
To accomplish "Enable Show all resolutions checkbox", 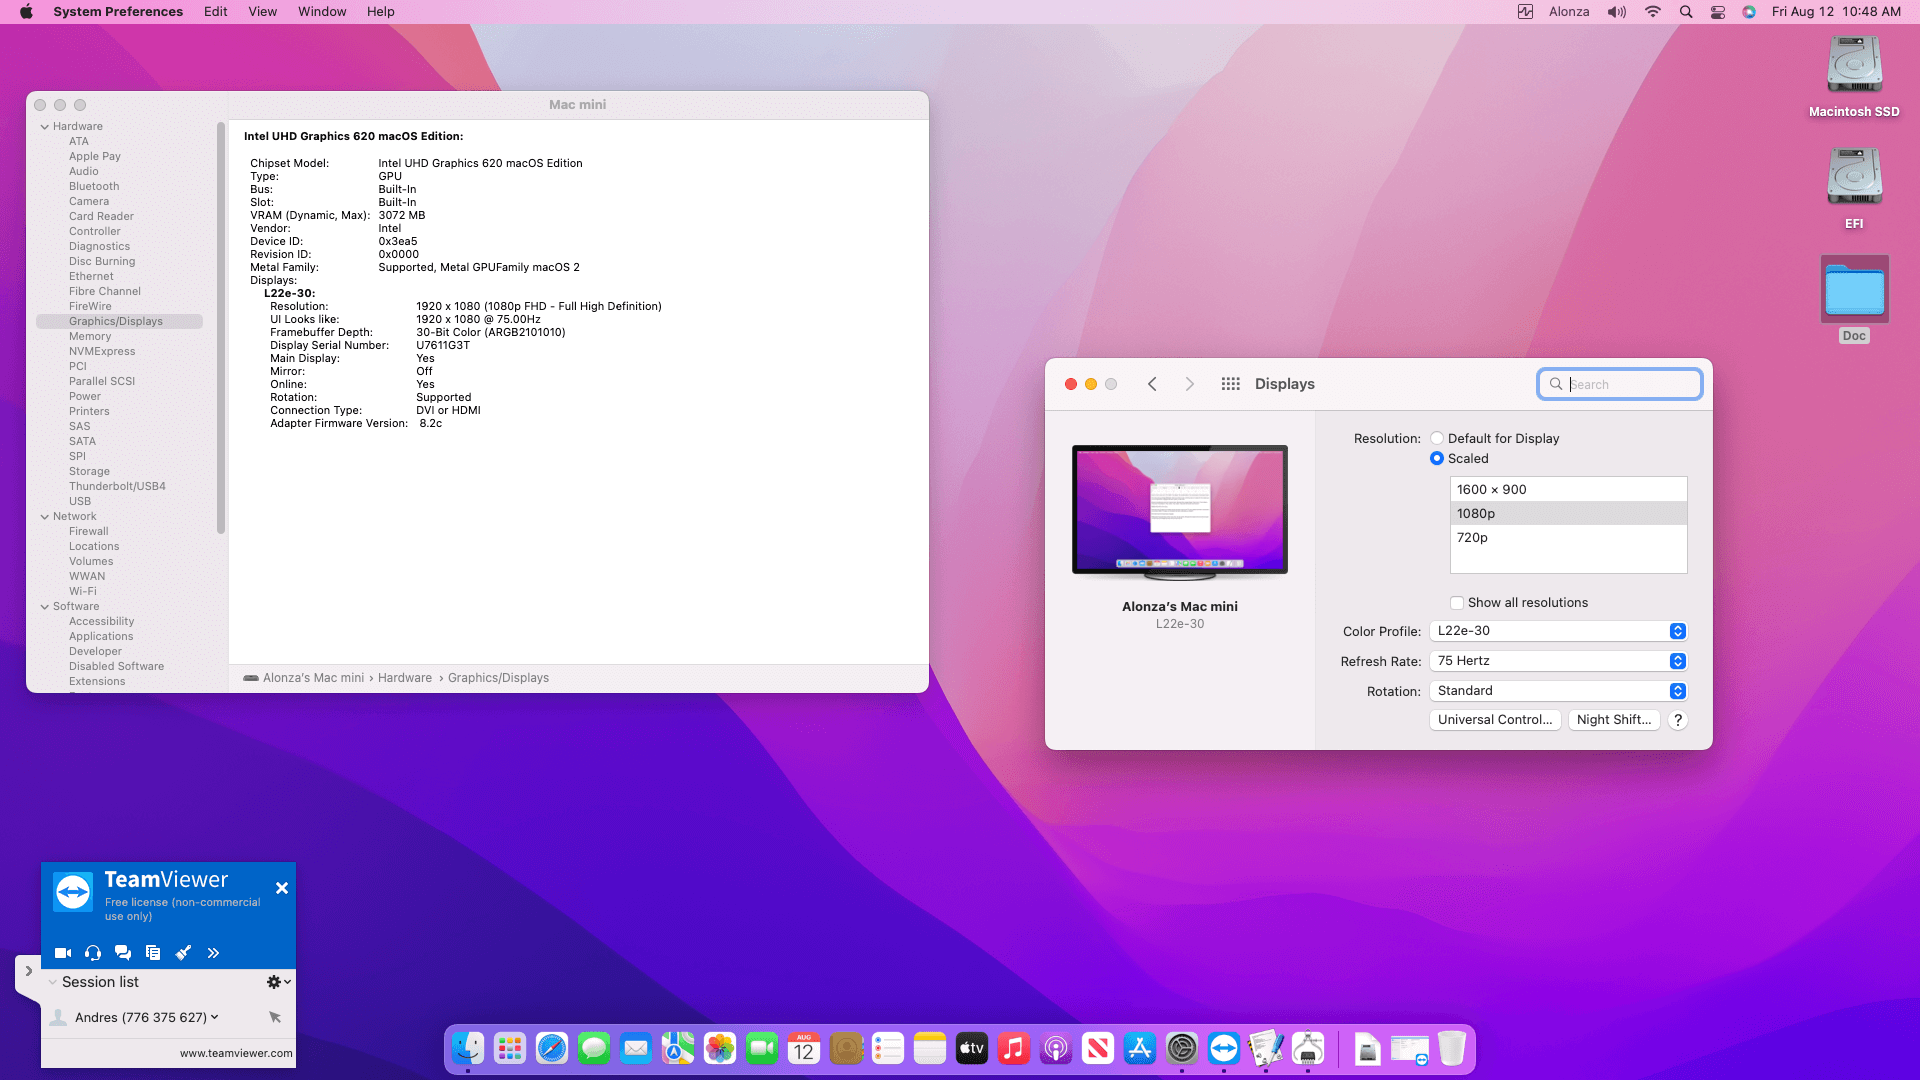I will (x=1457, y=603).
